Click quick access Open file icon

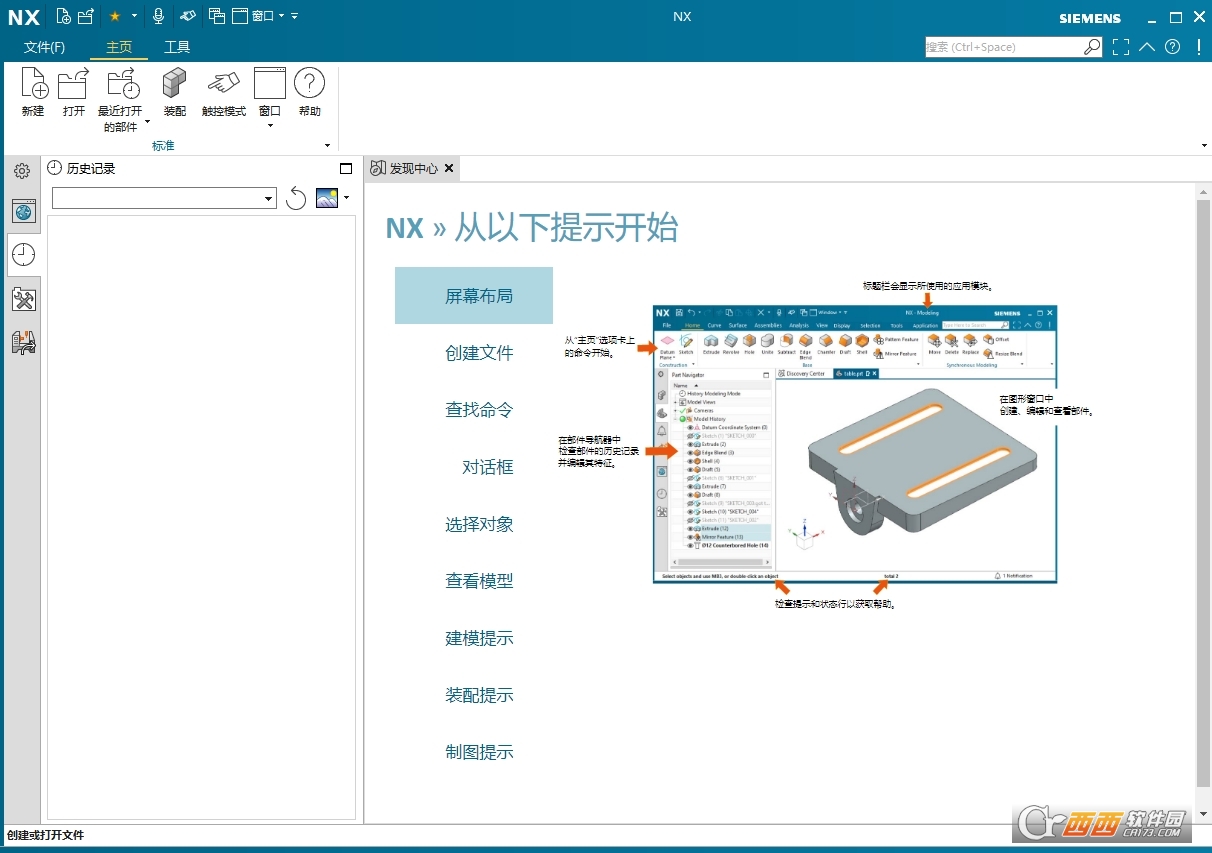click(x=86, y=16)
